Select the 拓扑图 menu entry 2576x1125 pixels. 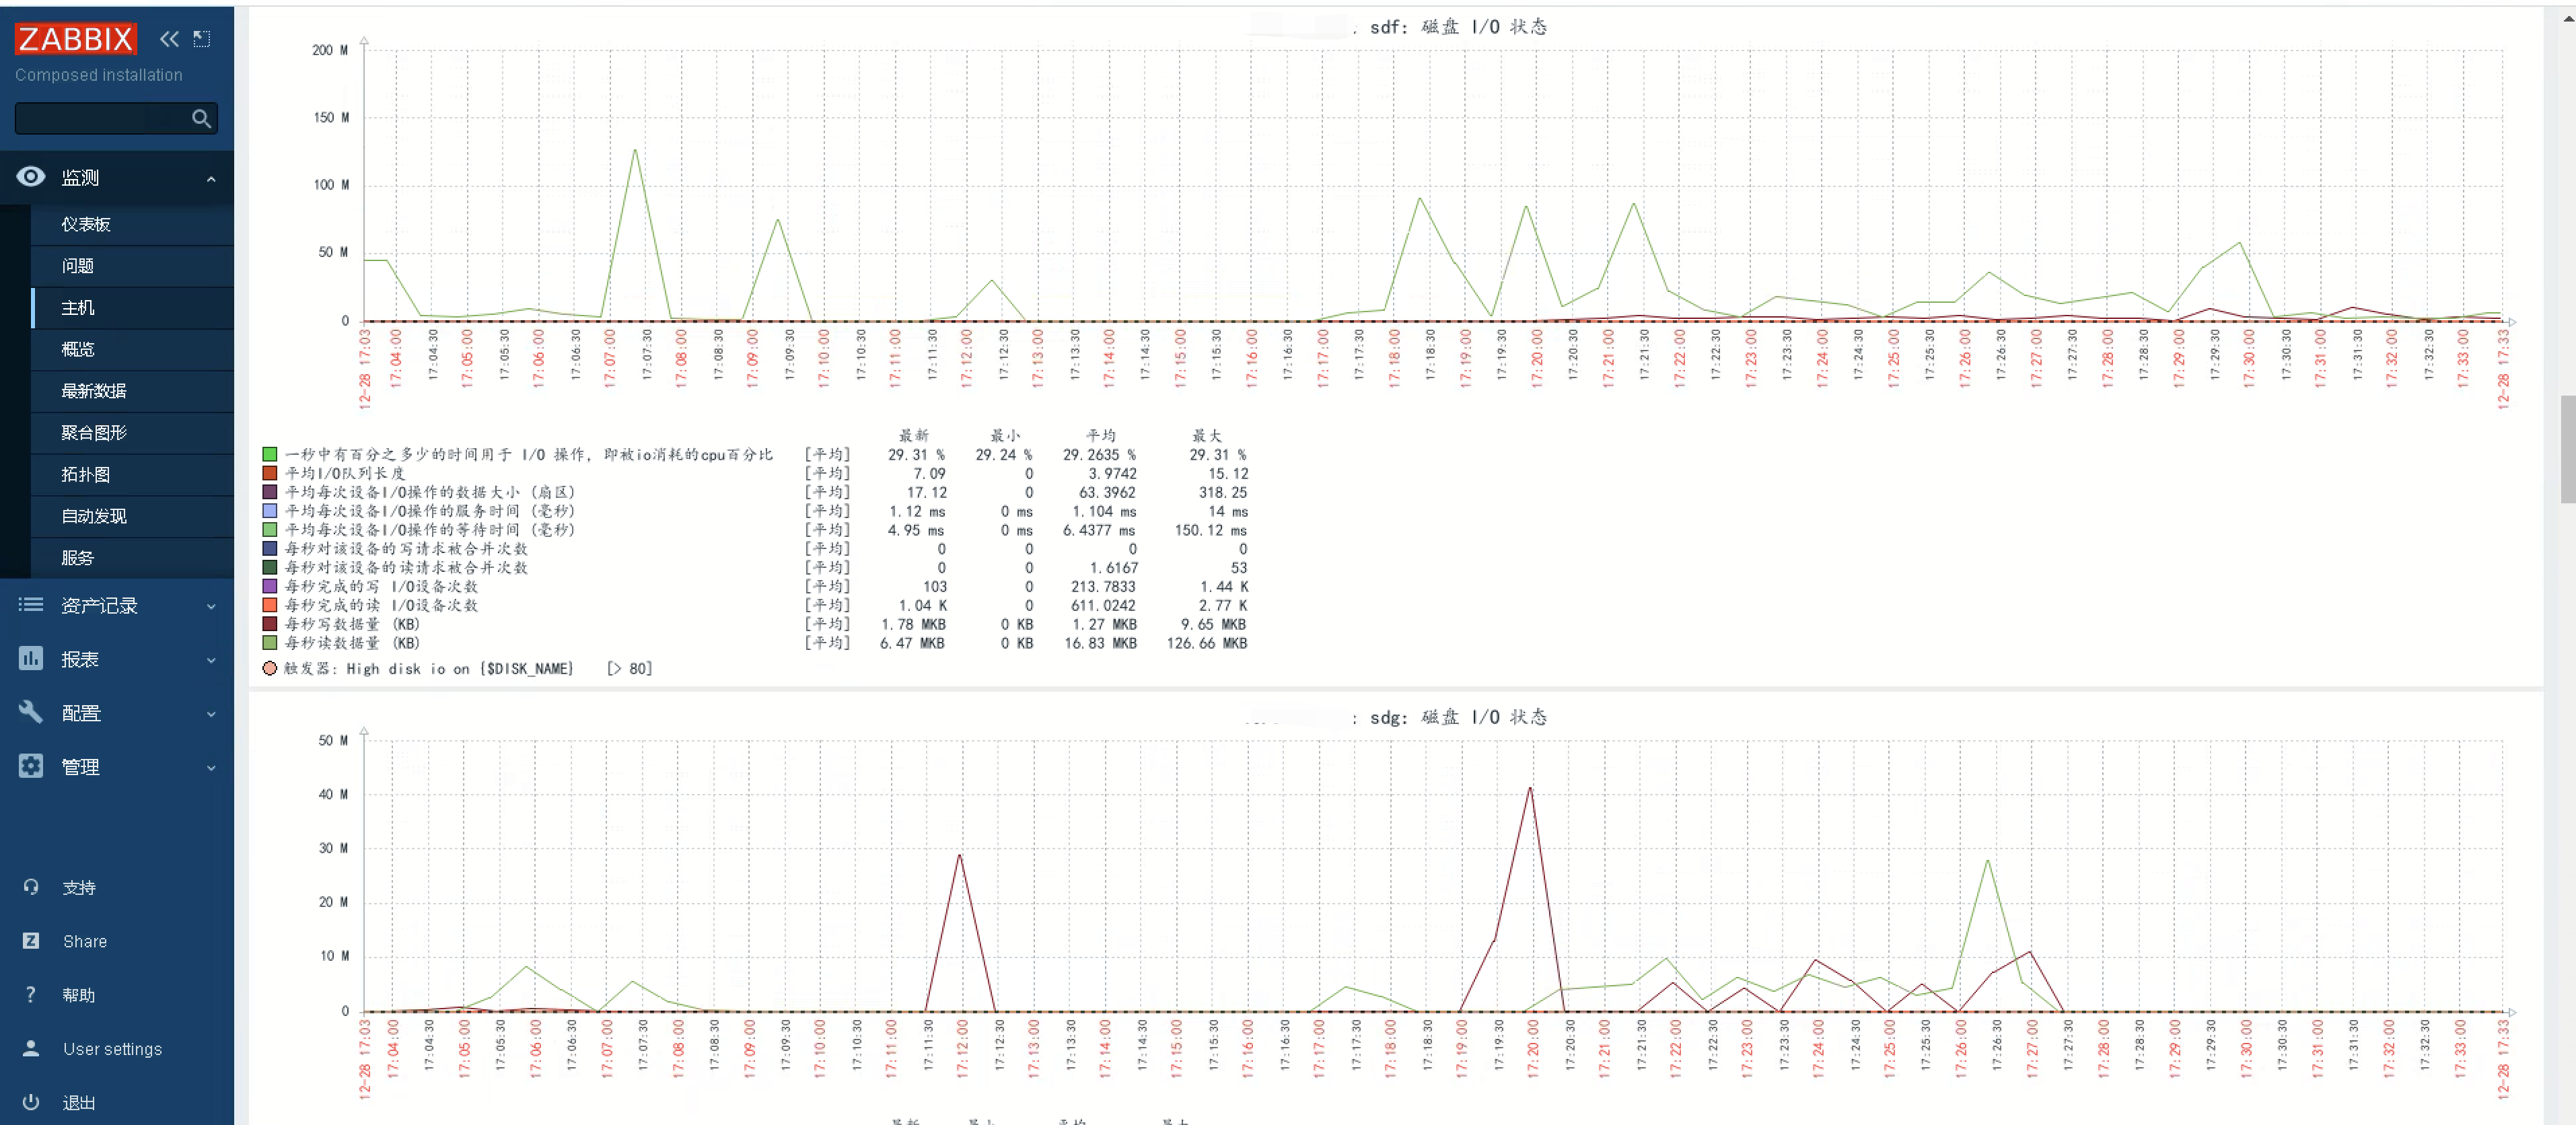tap(85, 474)
